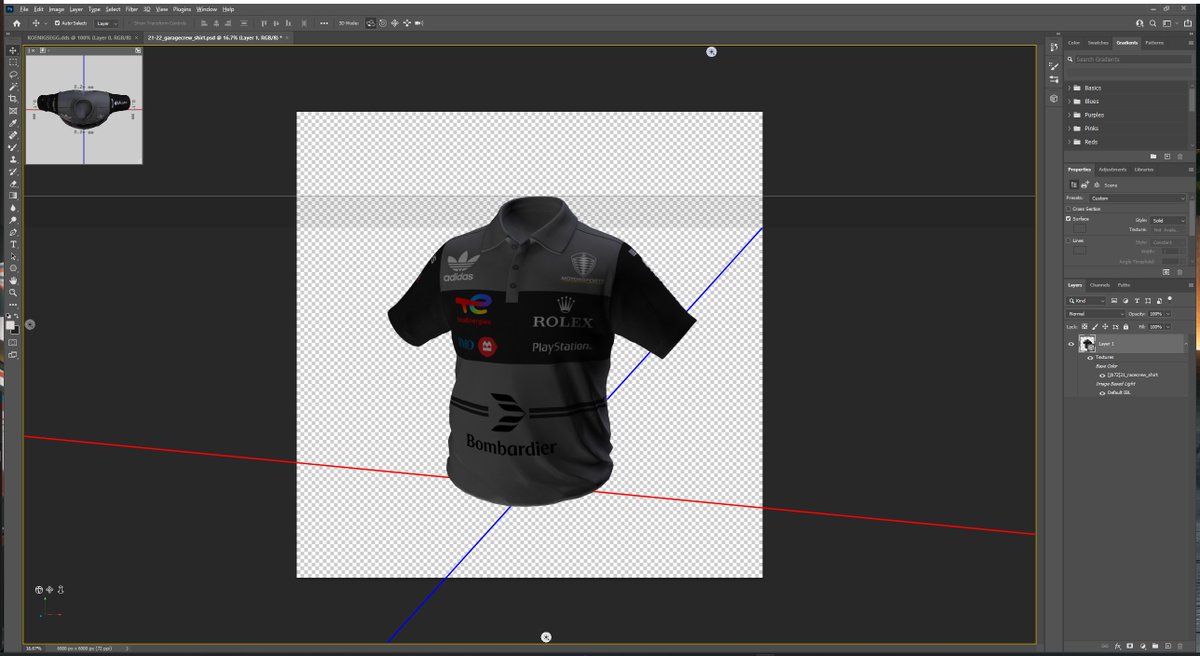Expand the Basics gradient folder

coord(1068,88)
